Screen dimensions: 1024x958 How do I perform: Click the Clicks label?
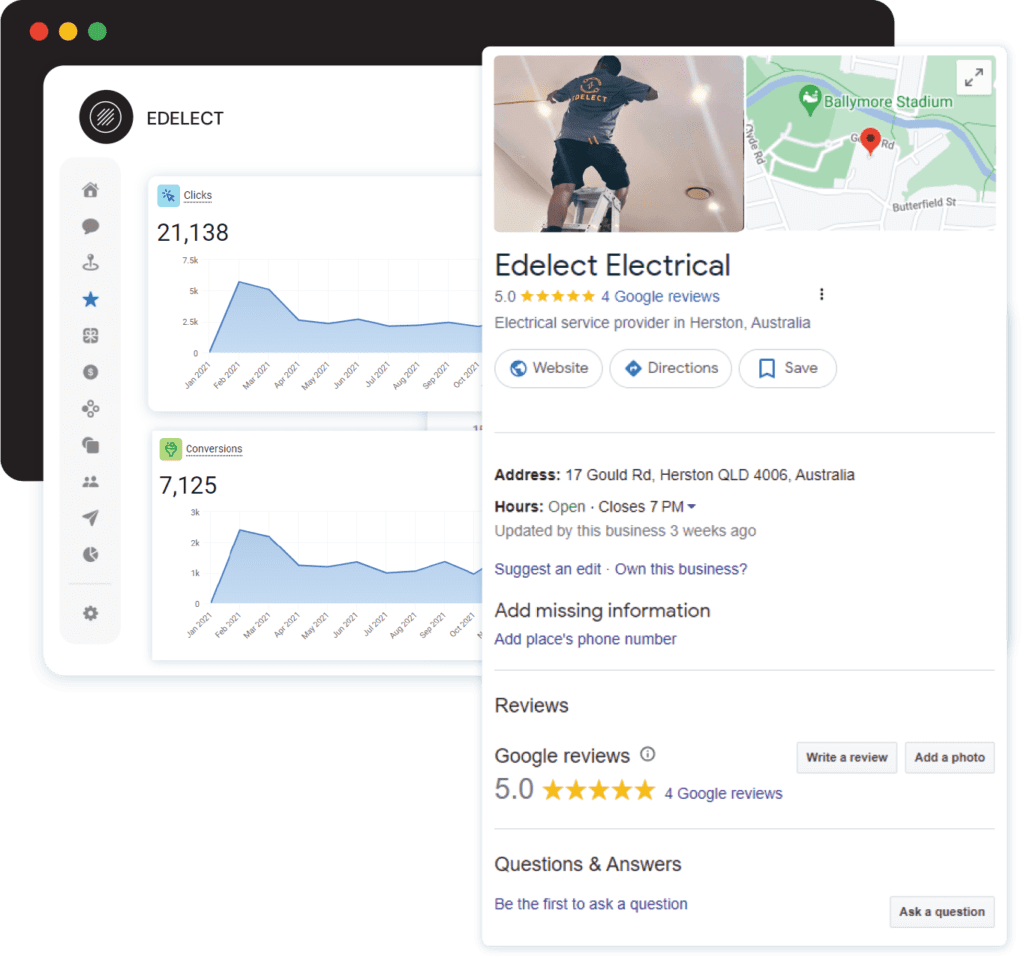198,195
